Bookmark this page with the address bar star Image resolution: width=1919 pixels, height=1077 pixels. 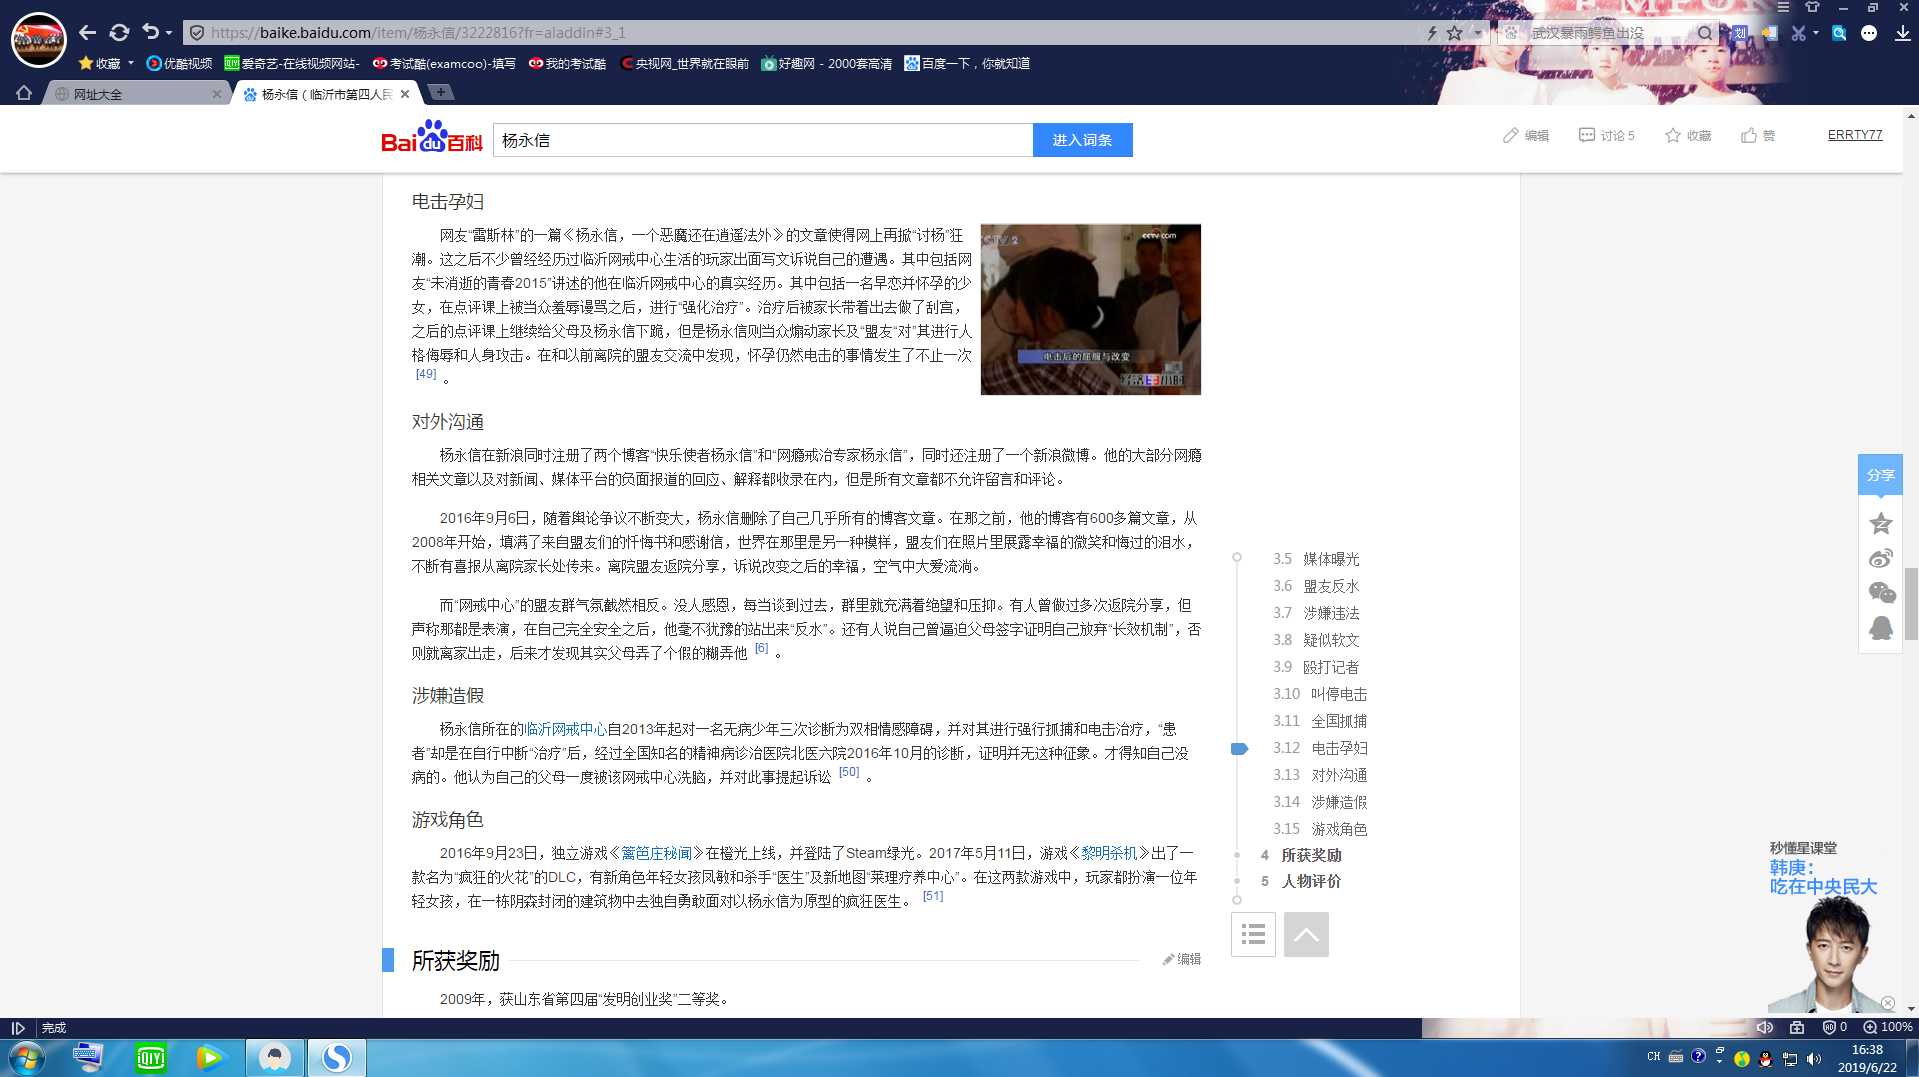[x=1455, y=33]
